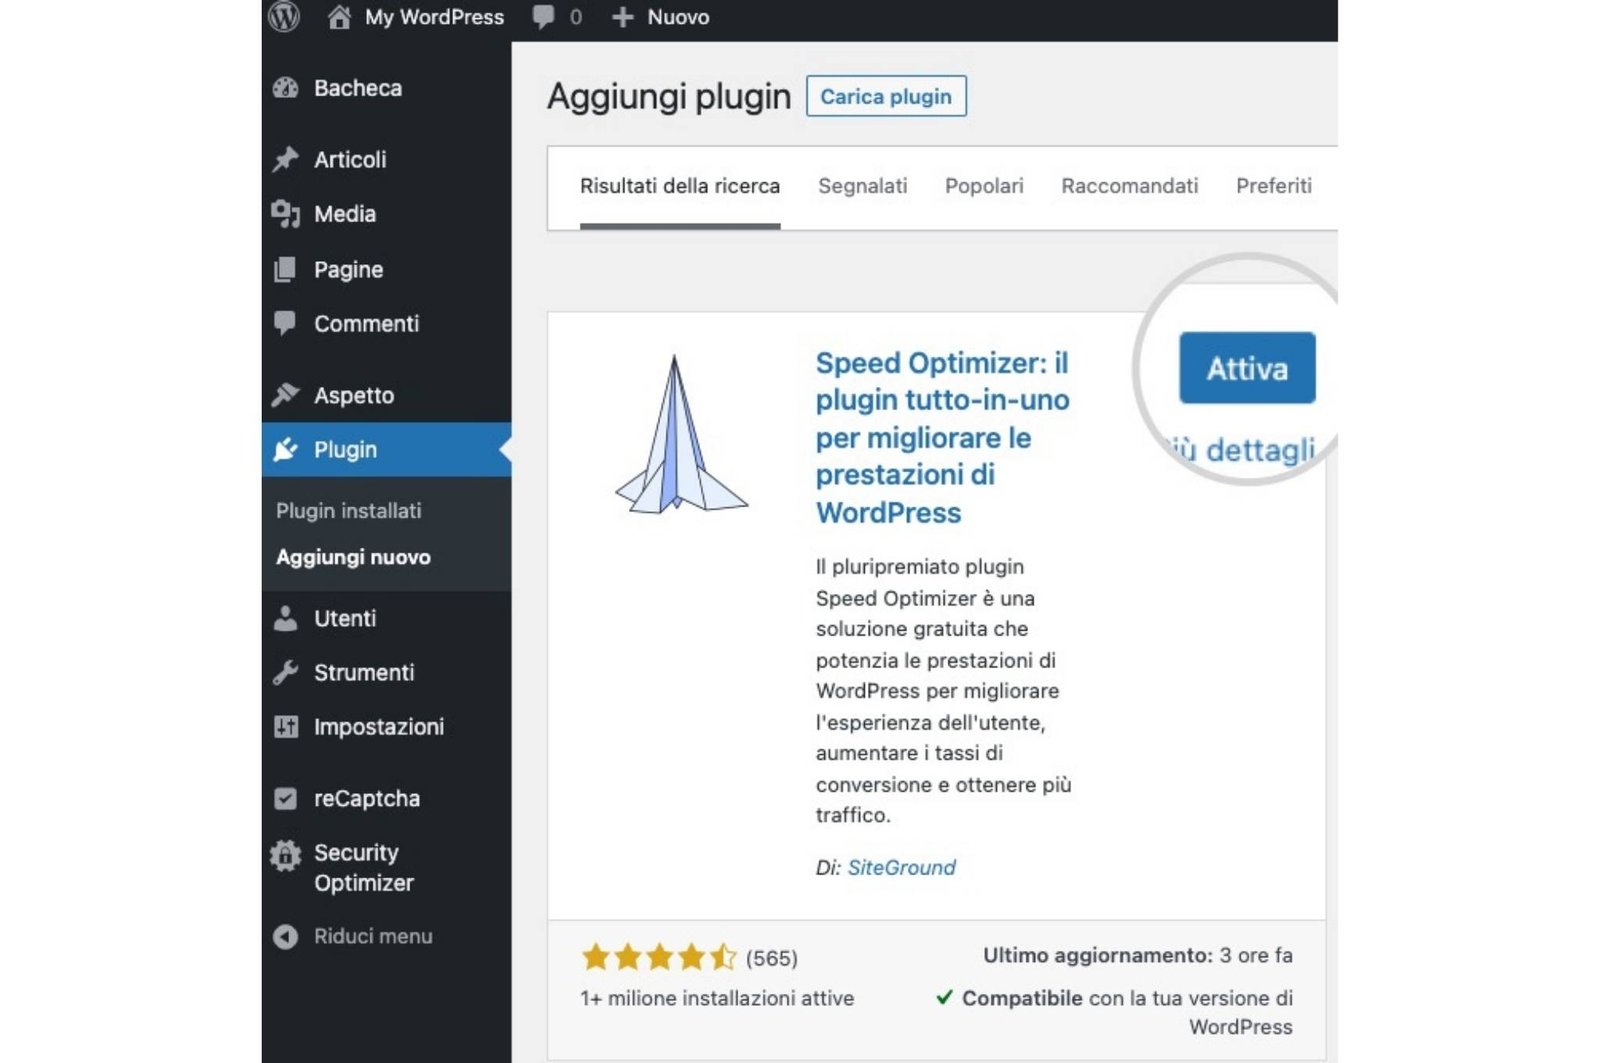
Task: Open the comments bubble icon in admin bar
Action: click(x=543, y=17)
